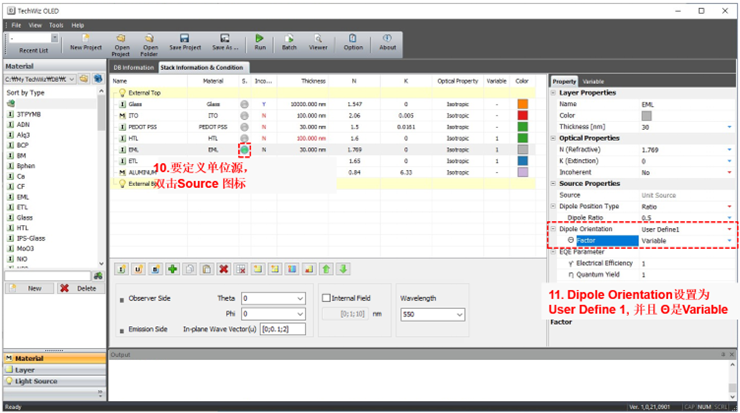740x413 pixels.
Task: Click the gray Color property swatch
Action: pos(647,116)
